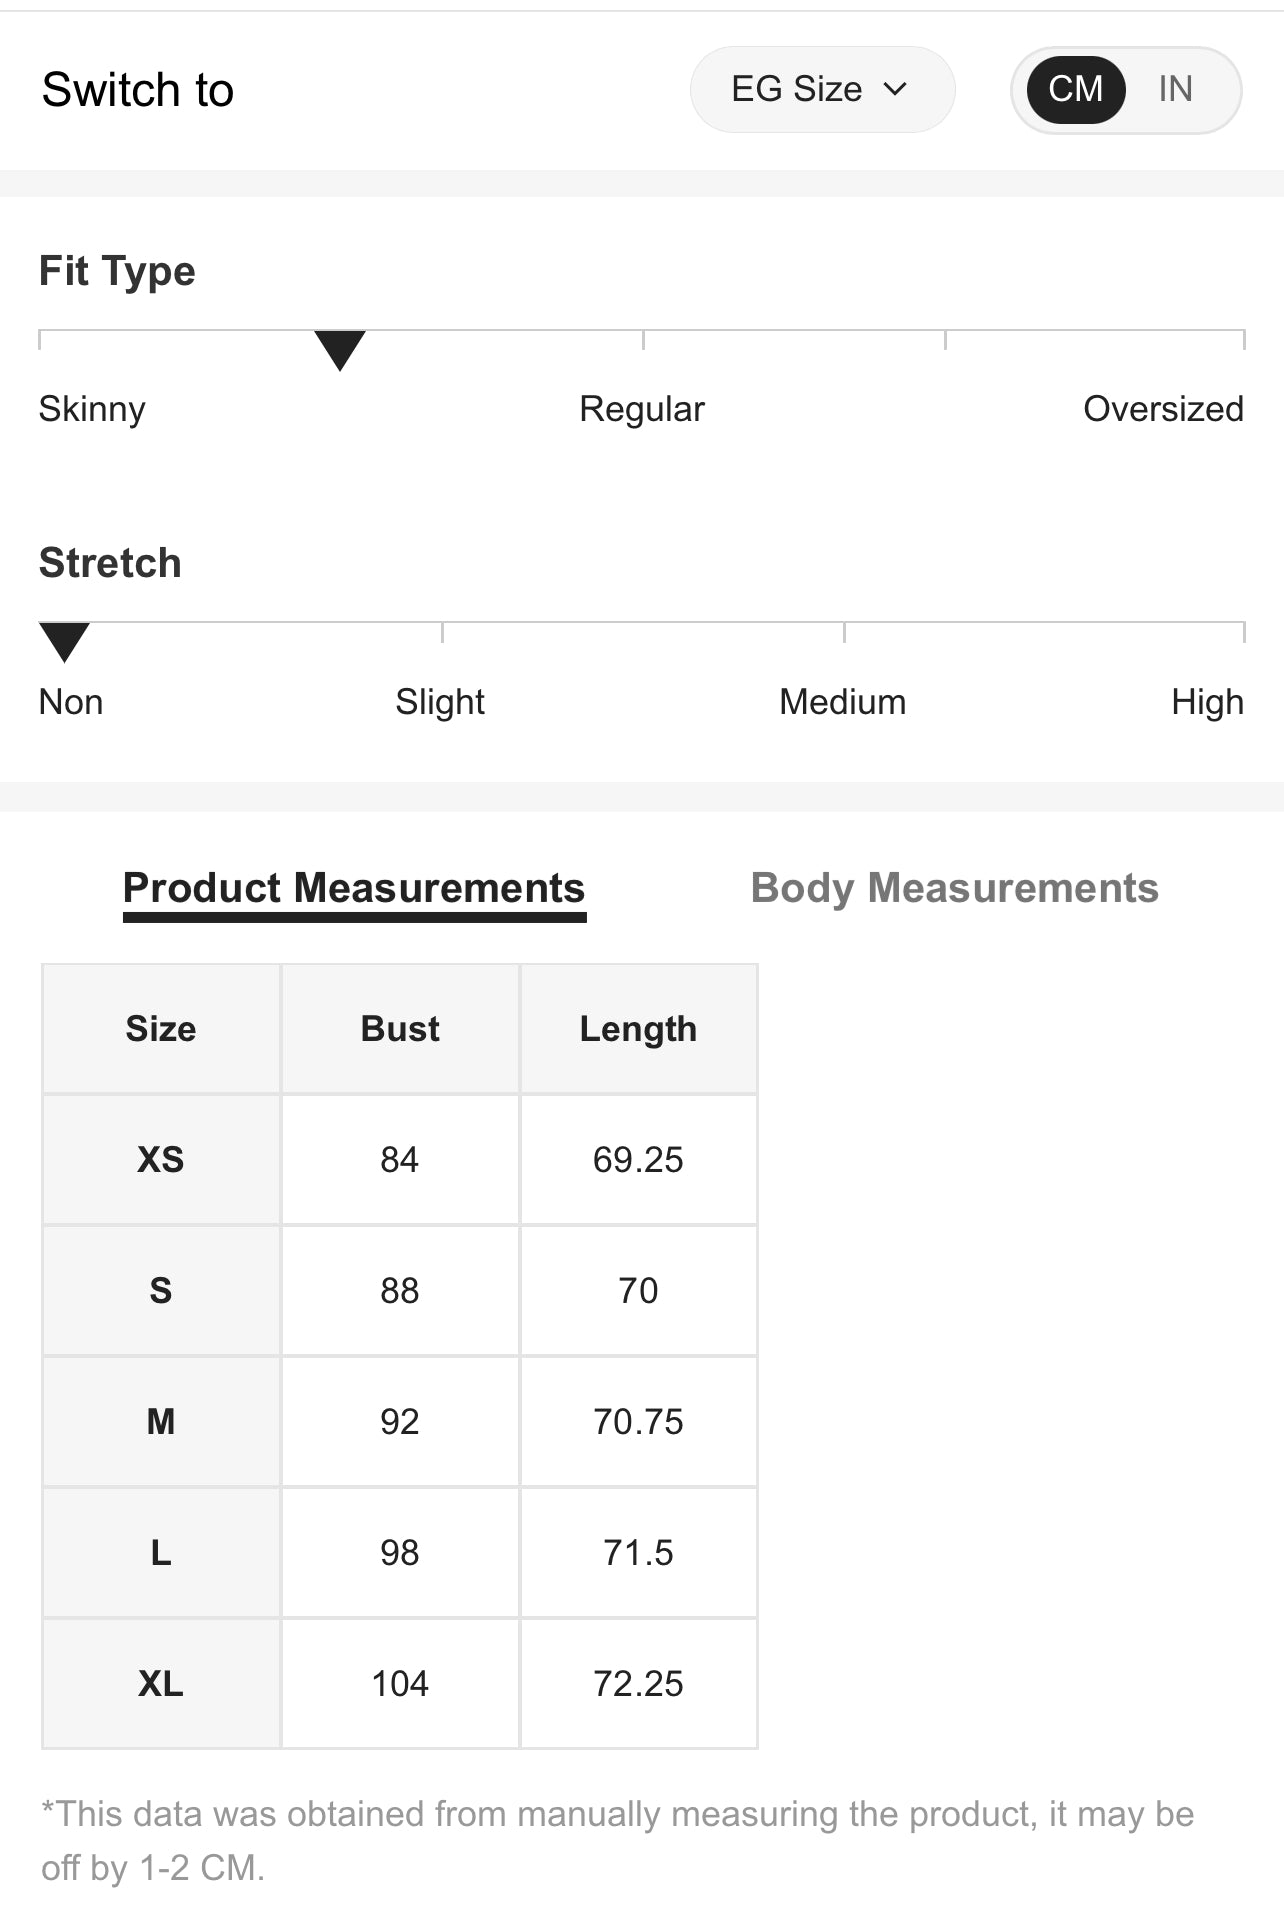Viewport: 1284px width, 1932px height.
Task: Click the S size length value 70
Action: click(x=638, y=1291)
